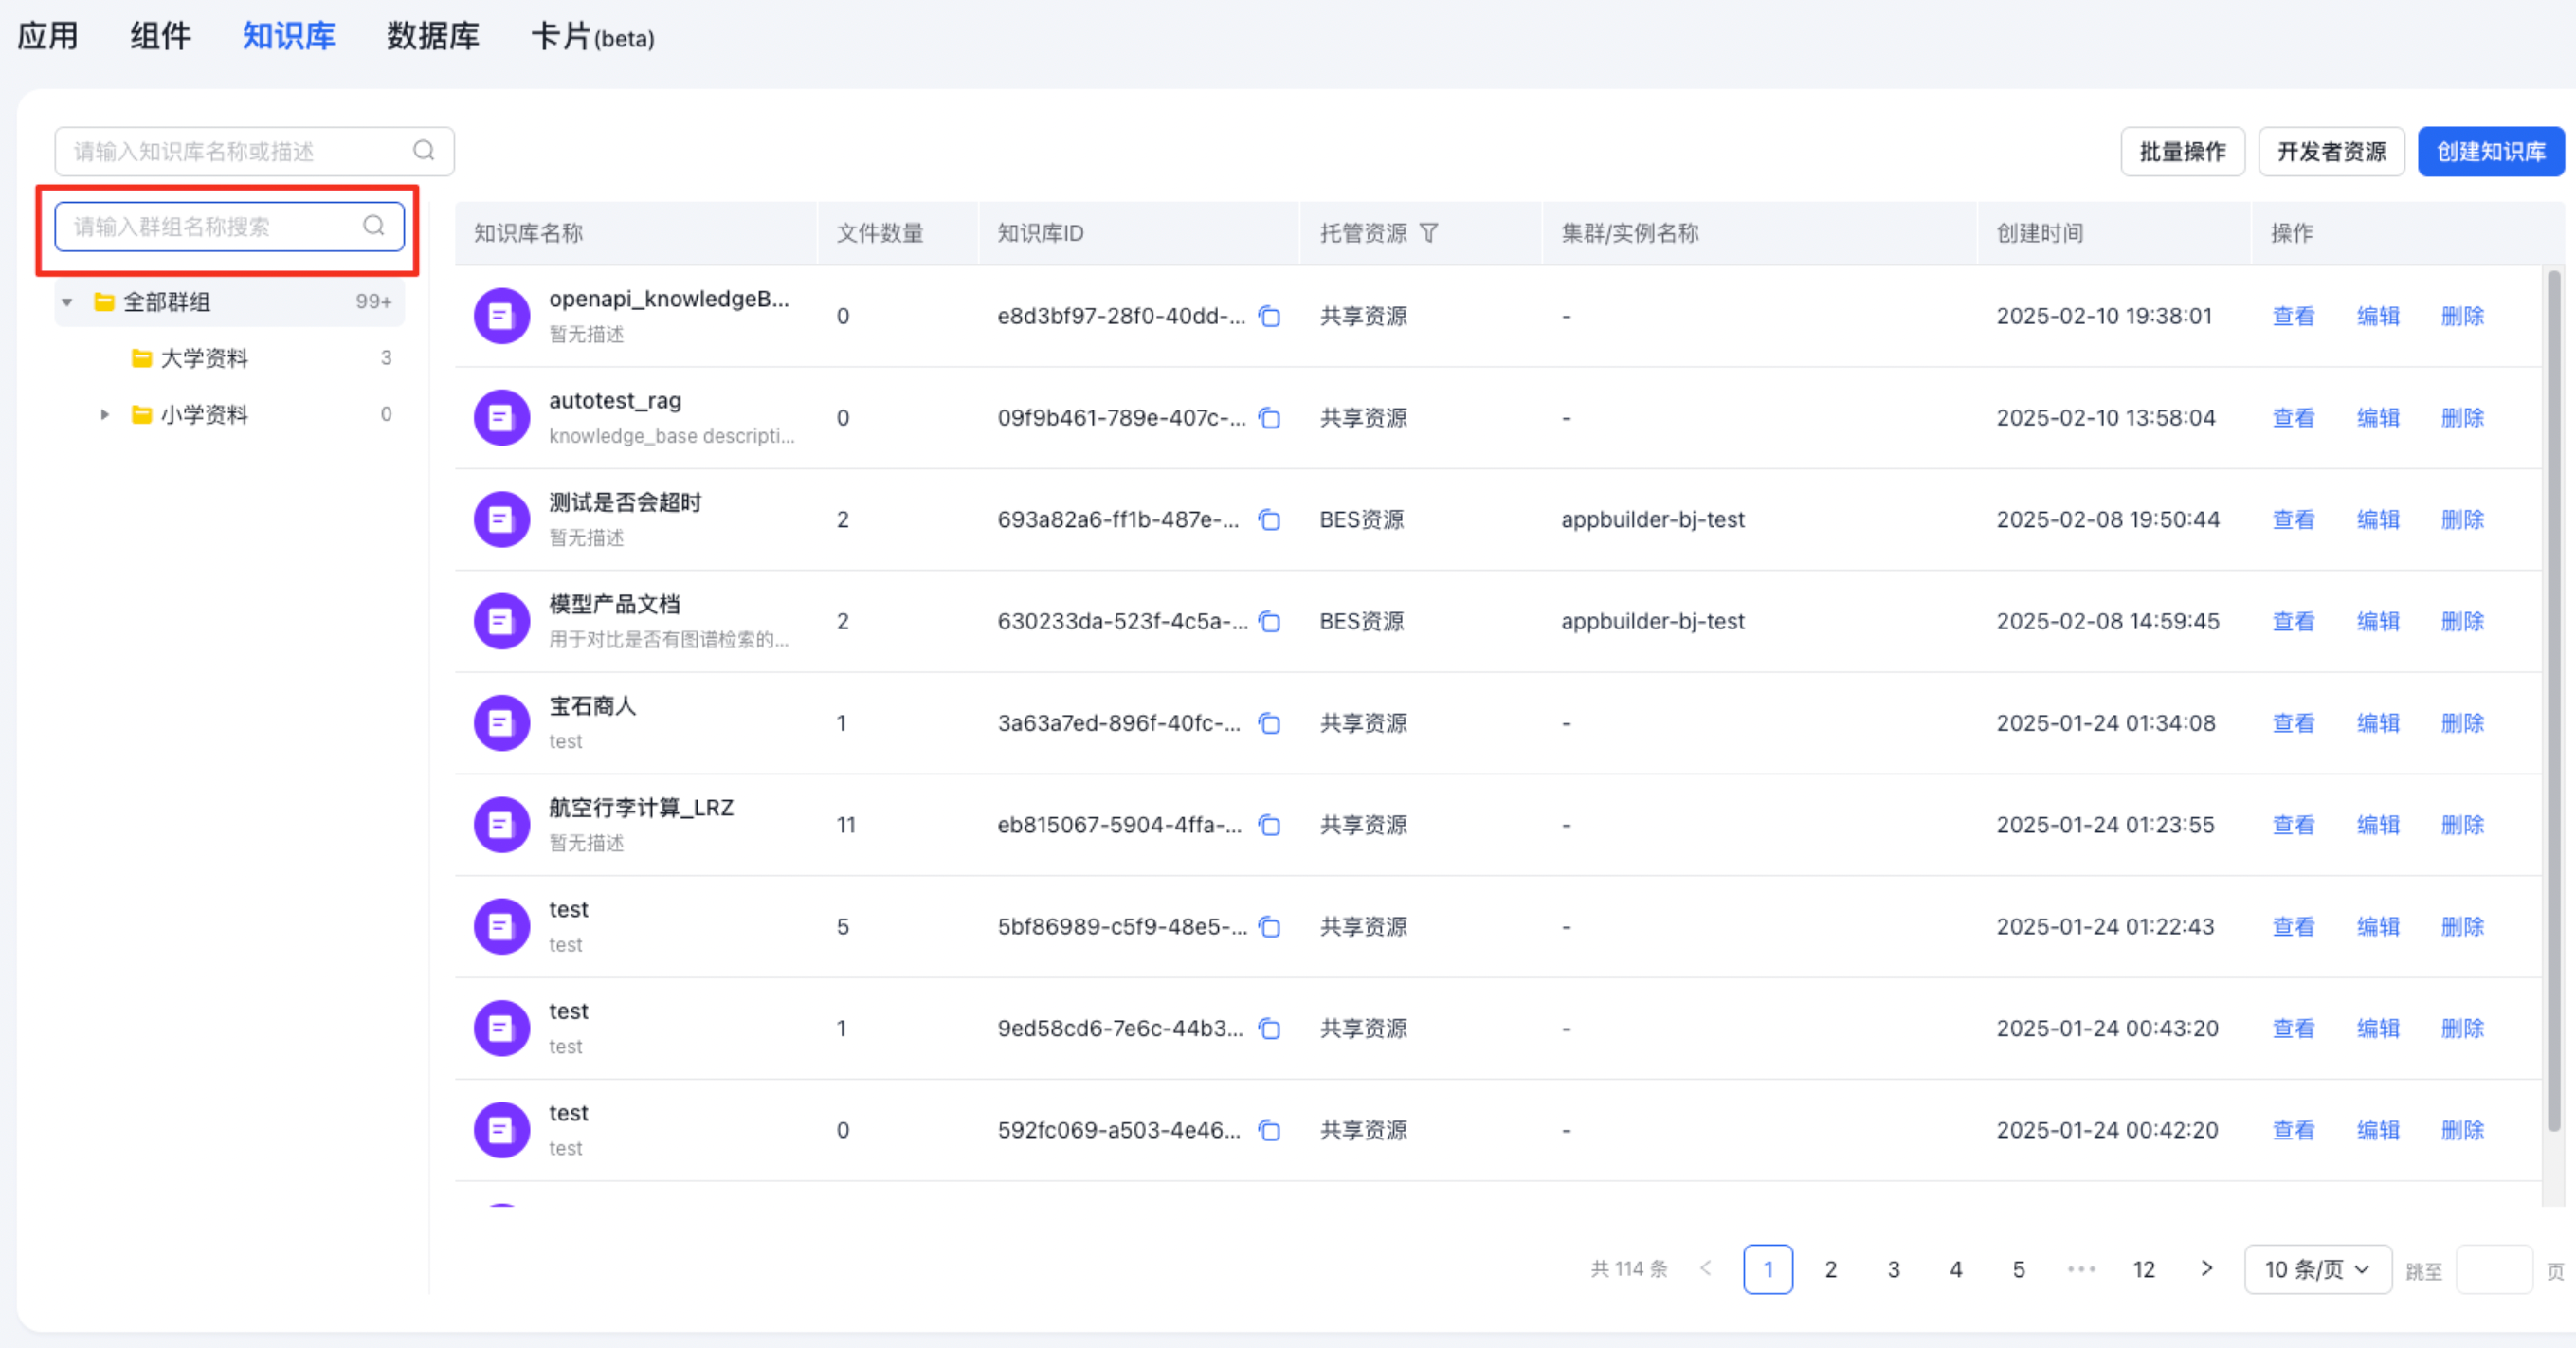Click 删除 for 测试是否会超时 row
Image resolution: width=2576 pixels, height=1348 pixels.
[x=2462, y=519]
